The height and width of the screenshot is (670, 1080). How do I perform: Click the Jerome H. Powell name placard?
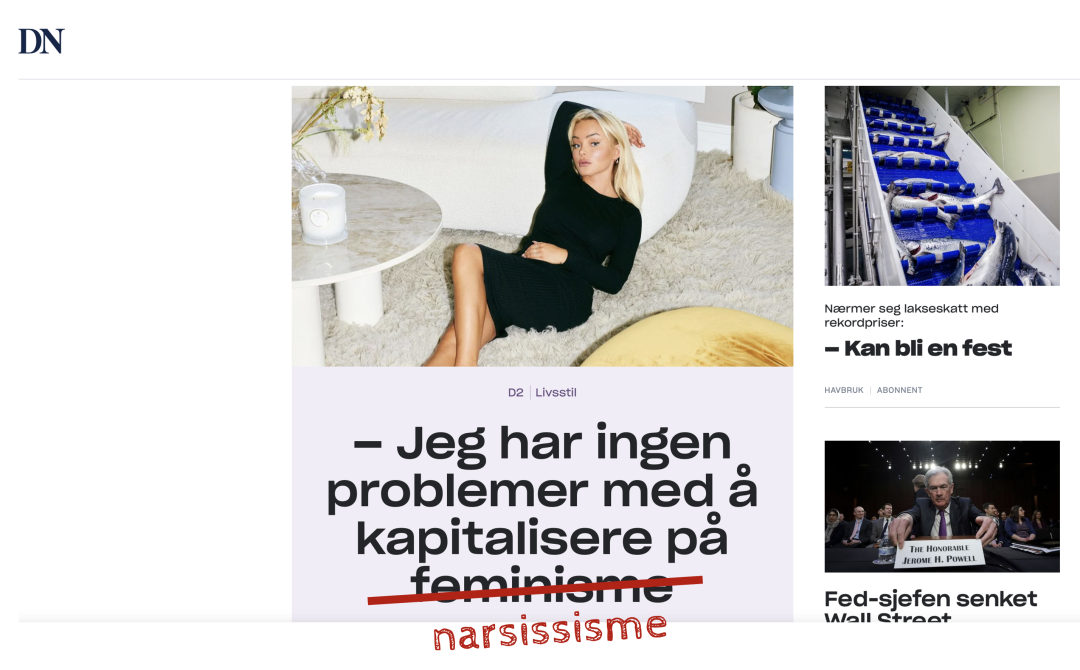939,554
